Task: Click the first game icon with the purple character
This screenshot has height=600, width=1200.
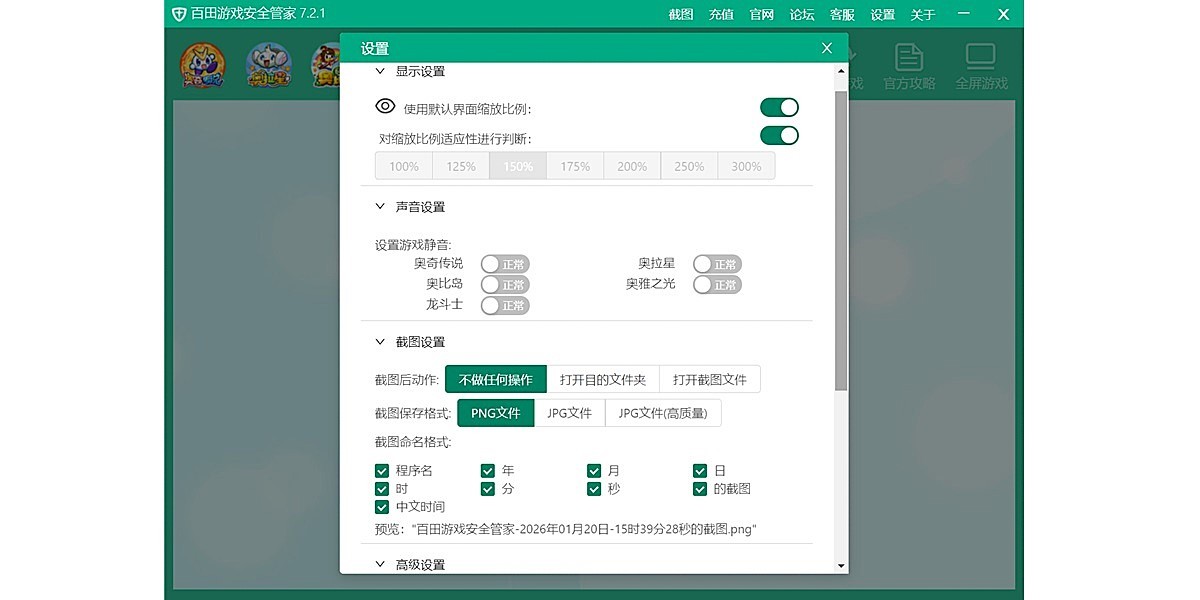Action: point(203,66)
